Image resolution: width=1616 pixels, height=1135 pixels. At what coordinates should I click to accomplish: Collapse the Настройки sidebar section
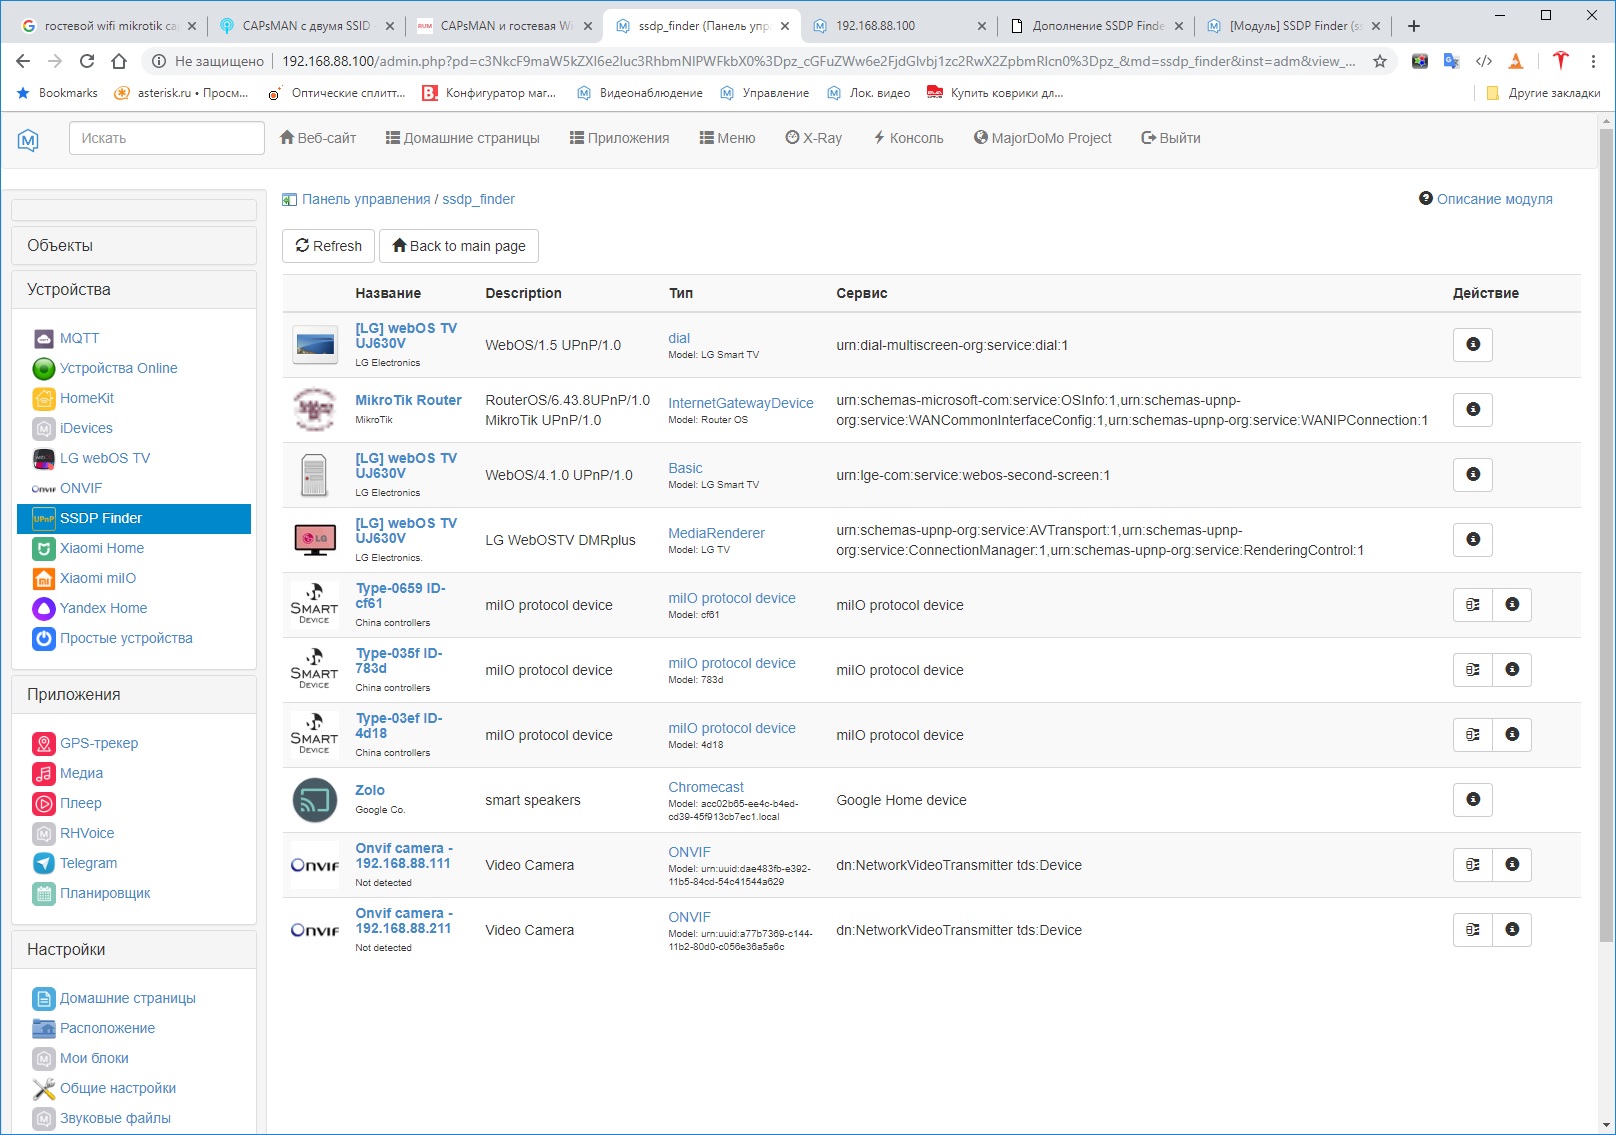pos(134,950)
